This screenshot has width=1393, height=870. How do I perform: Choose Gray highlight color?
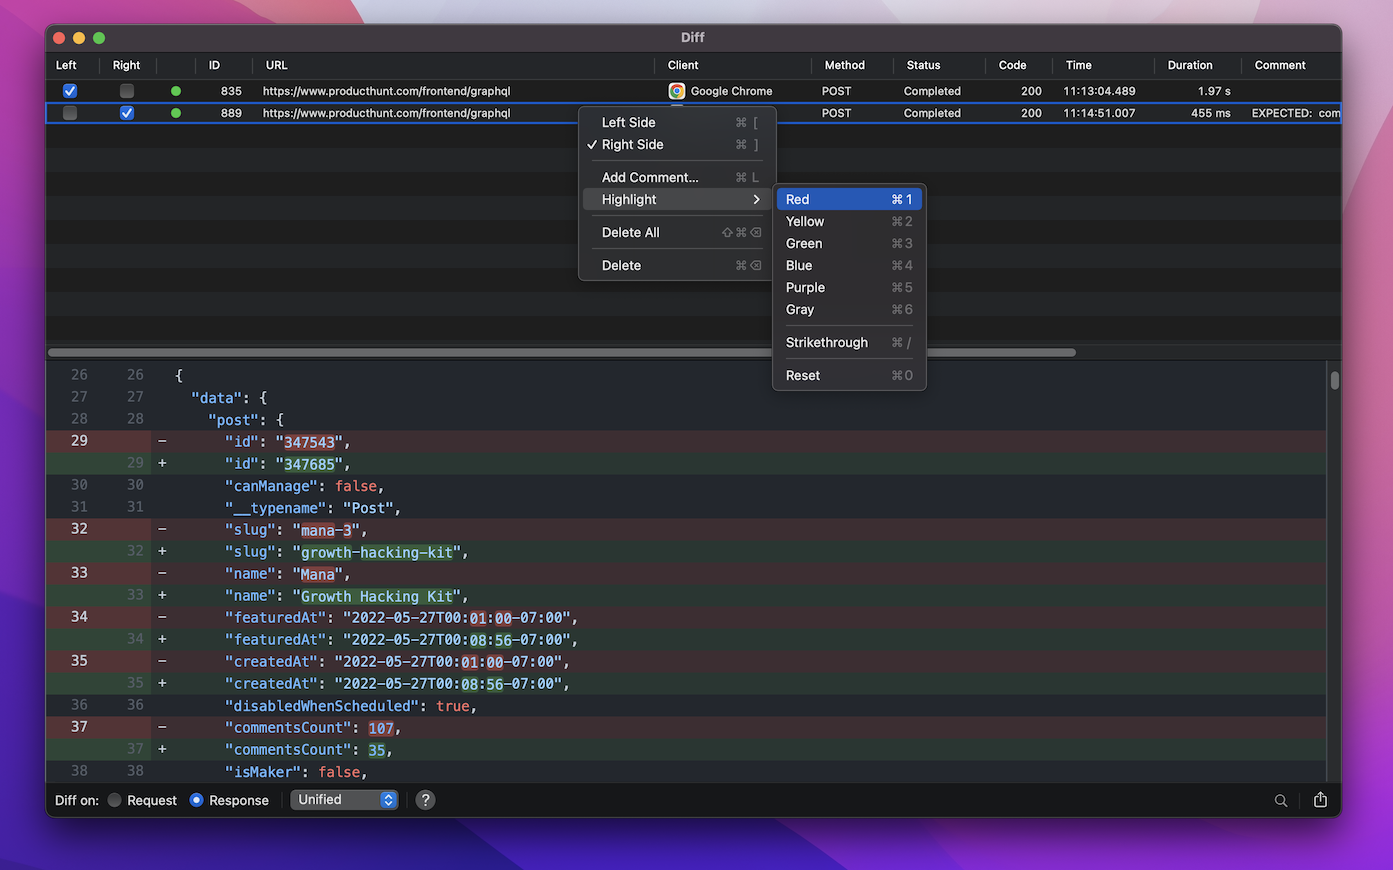click(x=849, y=309)
